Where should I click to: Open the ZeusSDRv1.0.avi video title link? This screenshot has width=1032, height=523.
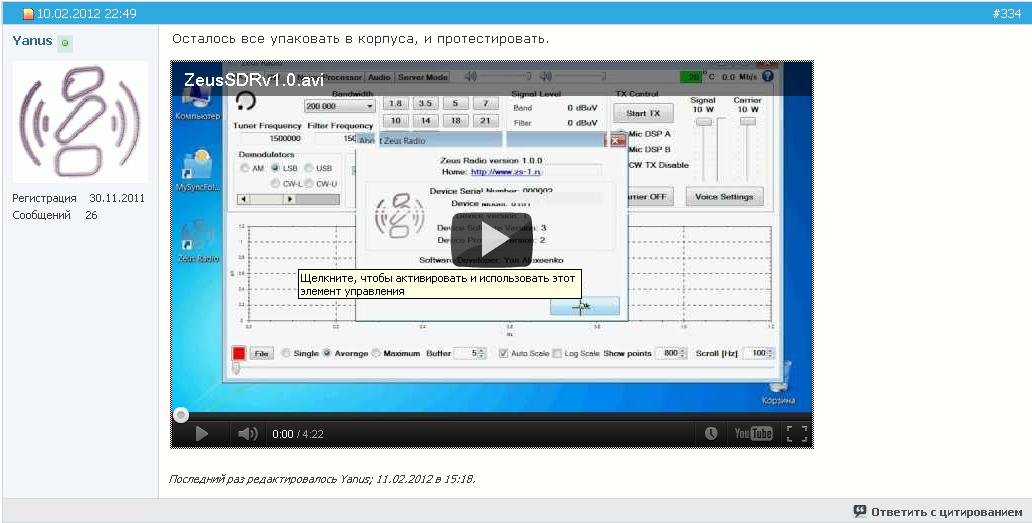click(253, 80)
